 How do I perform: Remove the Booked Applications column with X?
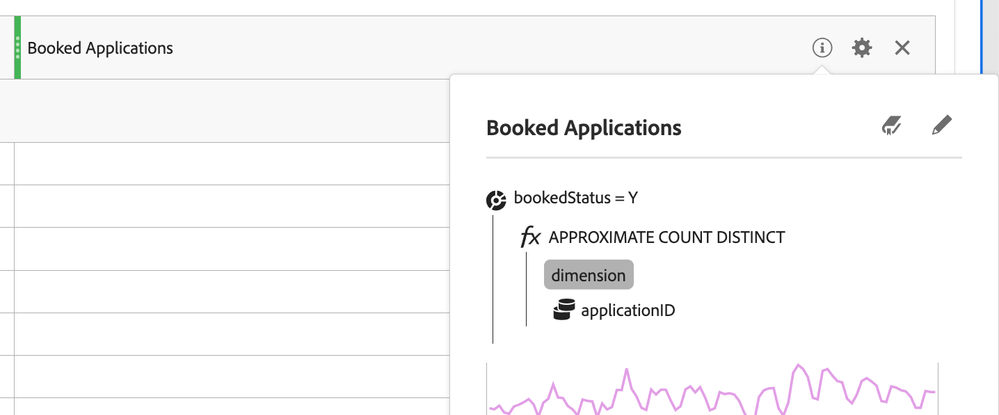(902, 47)
